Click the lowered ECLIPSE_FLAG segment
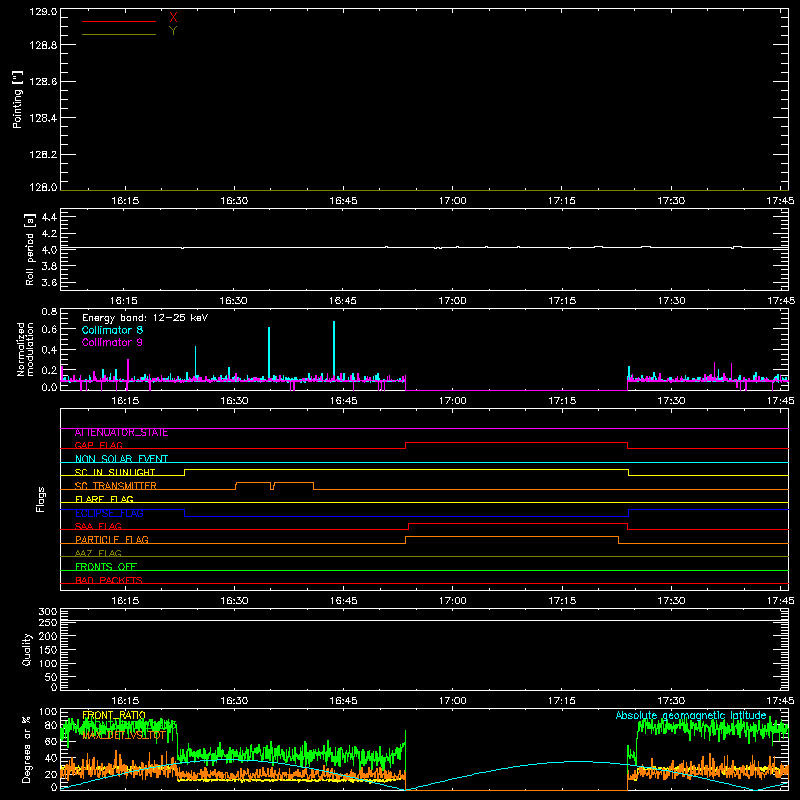This screenshot has height=800, width=800. (x=407, y=516)
